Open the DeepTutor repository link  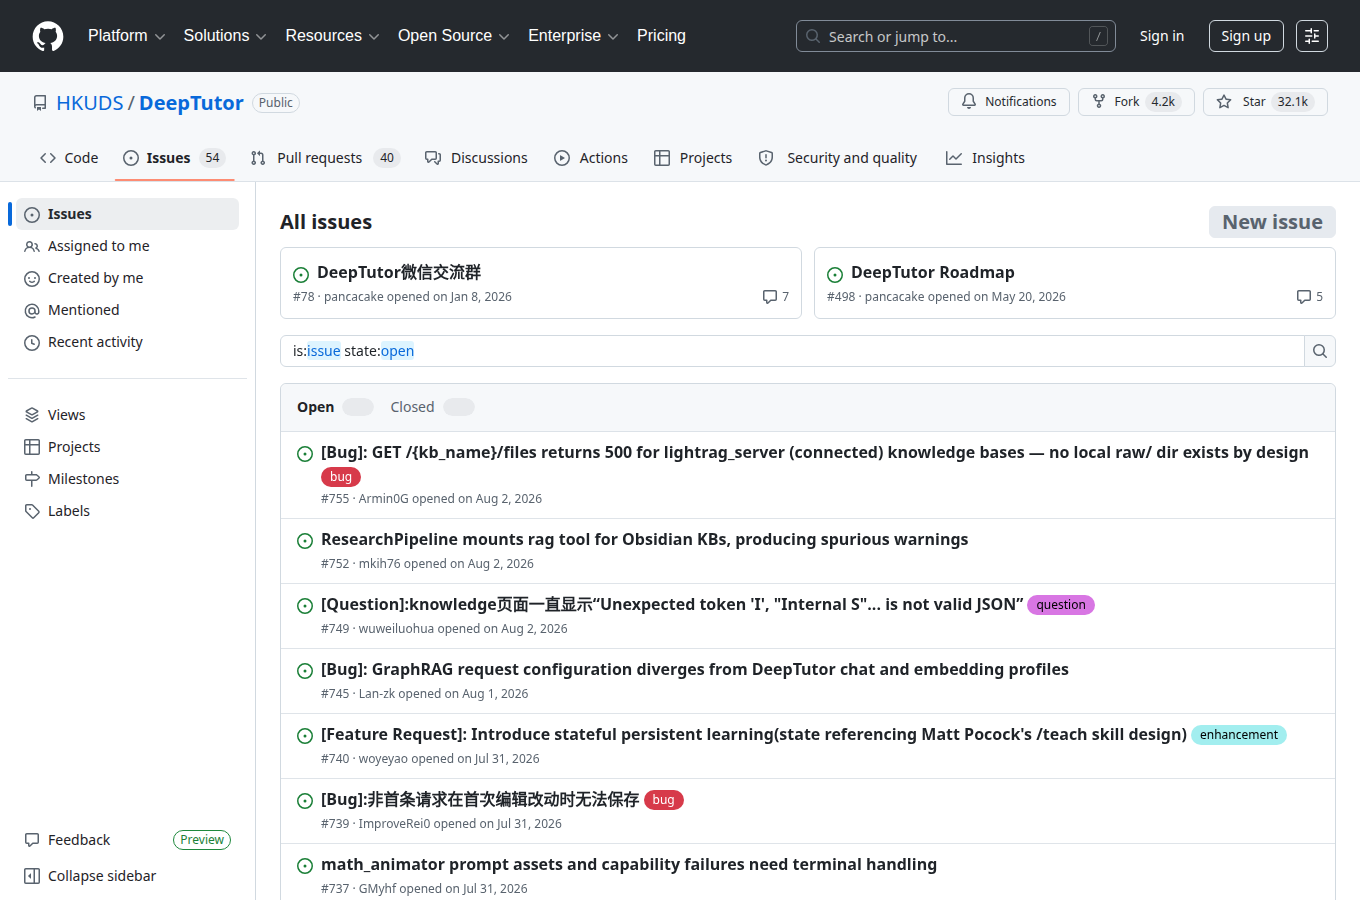(191, 103)
